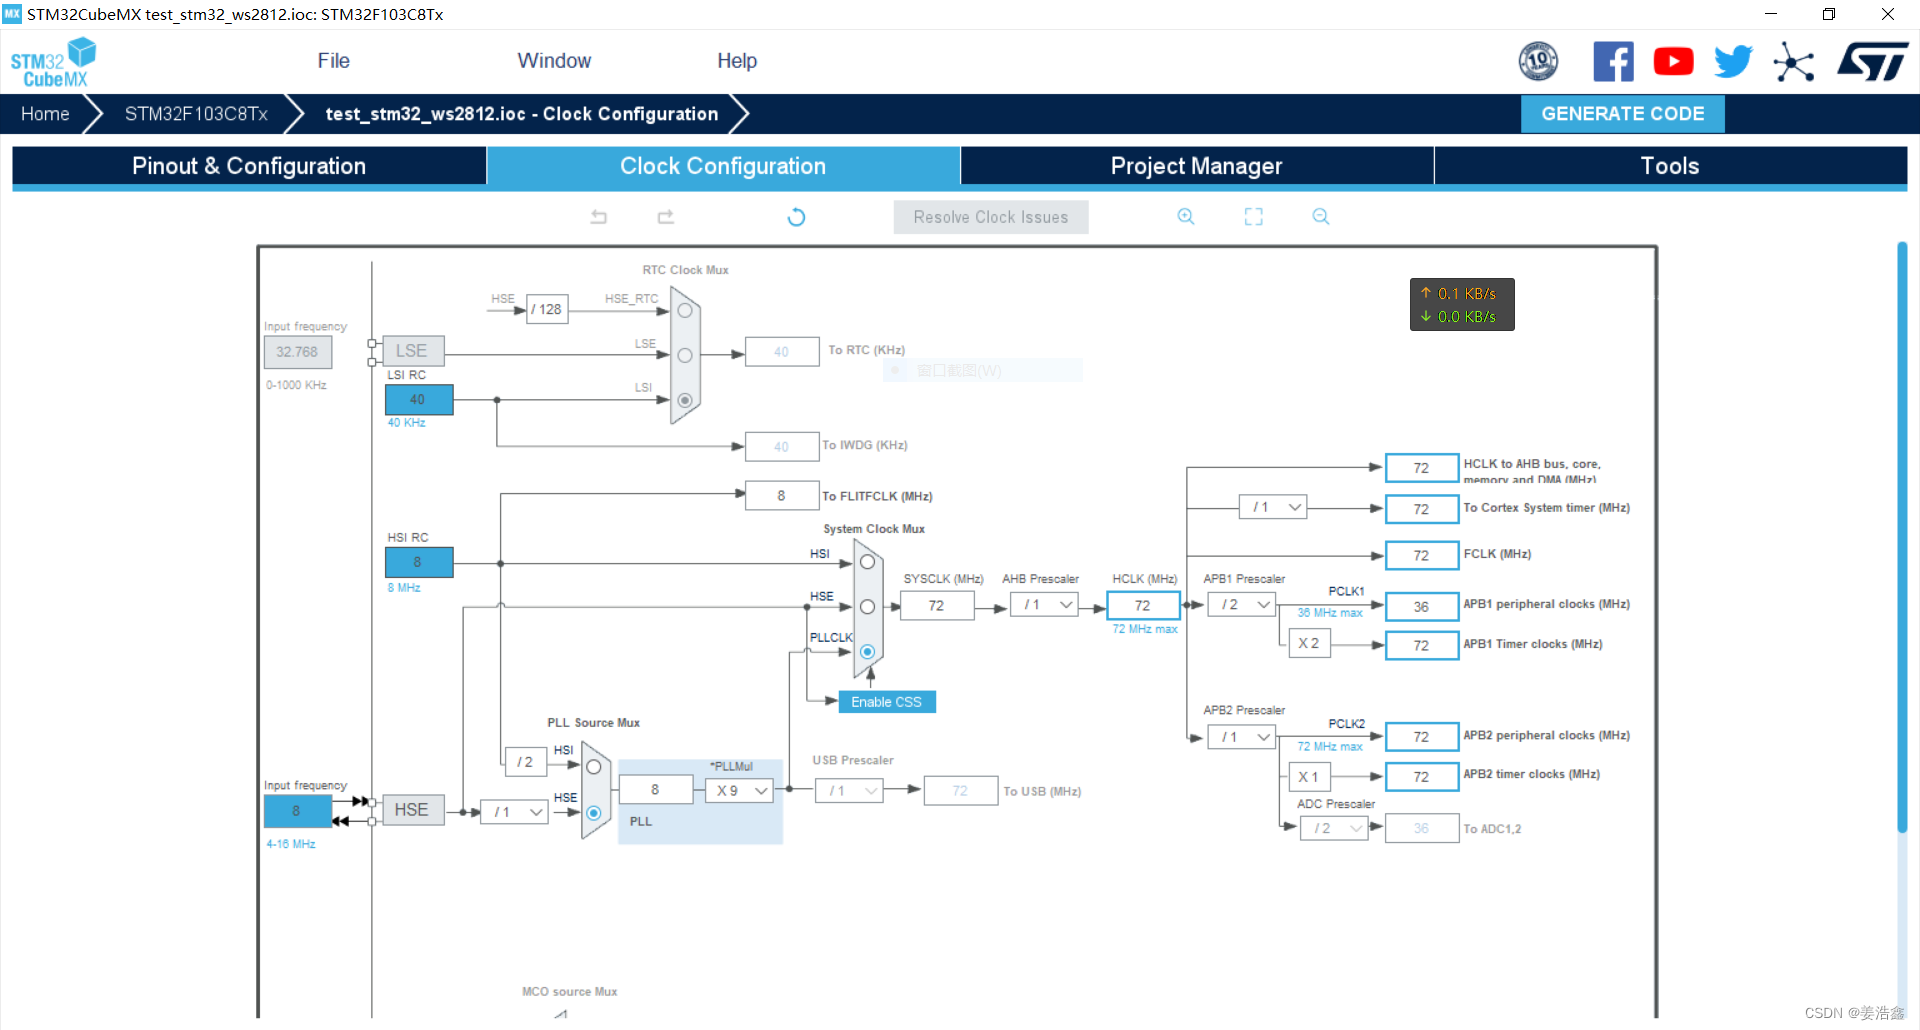Open the HSE /1 prescaler dropdown
The width and height of the screenshot is (1920, 1030).
click(x=514, y=812)
